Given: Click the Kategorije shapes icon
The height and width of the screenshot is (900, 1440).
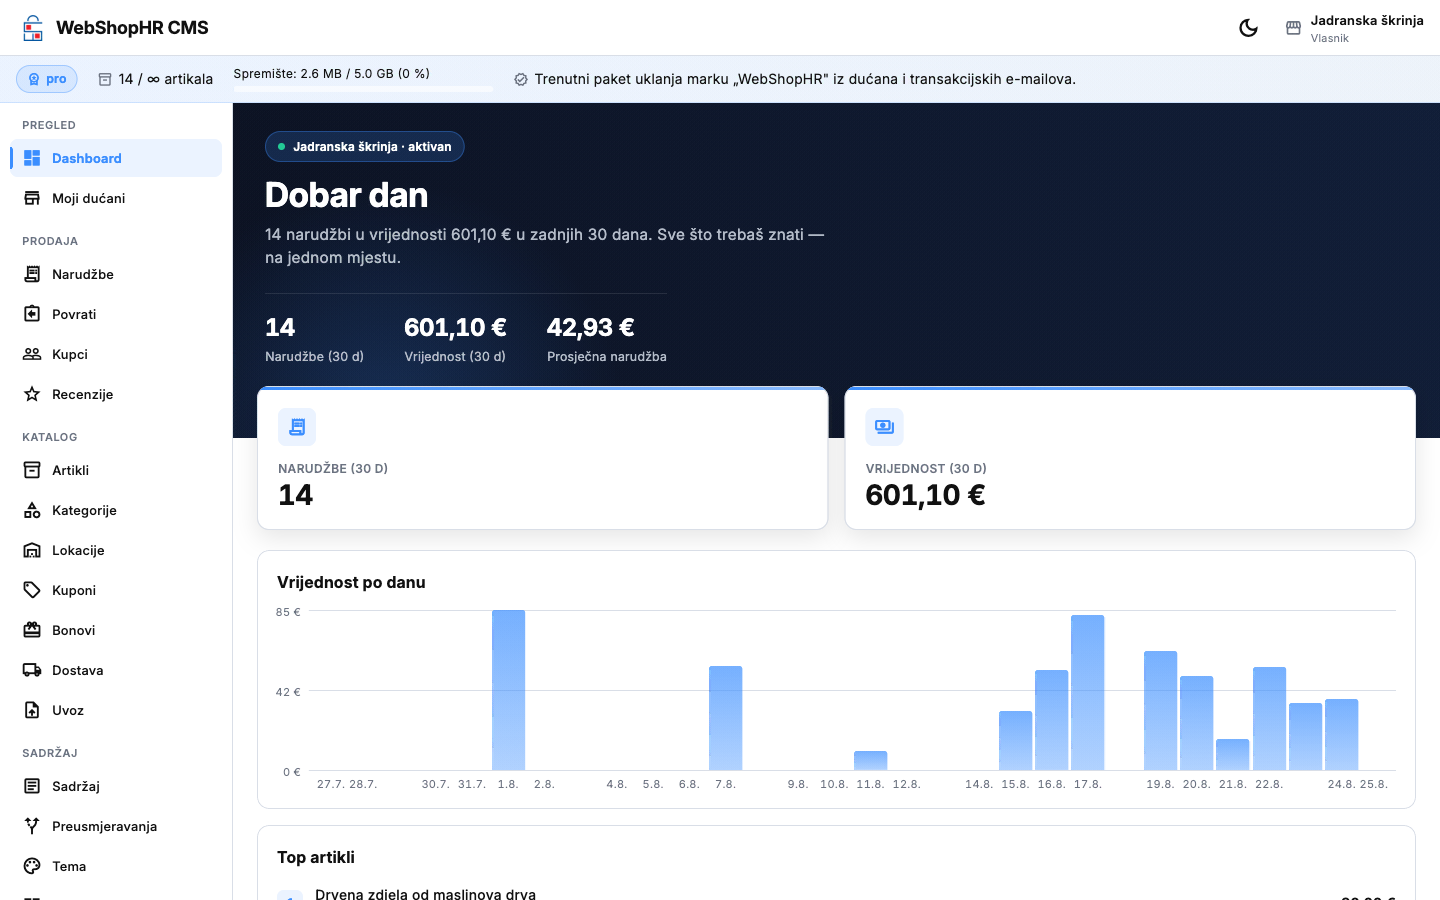Looking at the screenshot, I should [32, 510].
